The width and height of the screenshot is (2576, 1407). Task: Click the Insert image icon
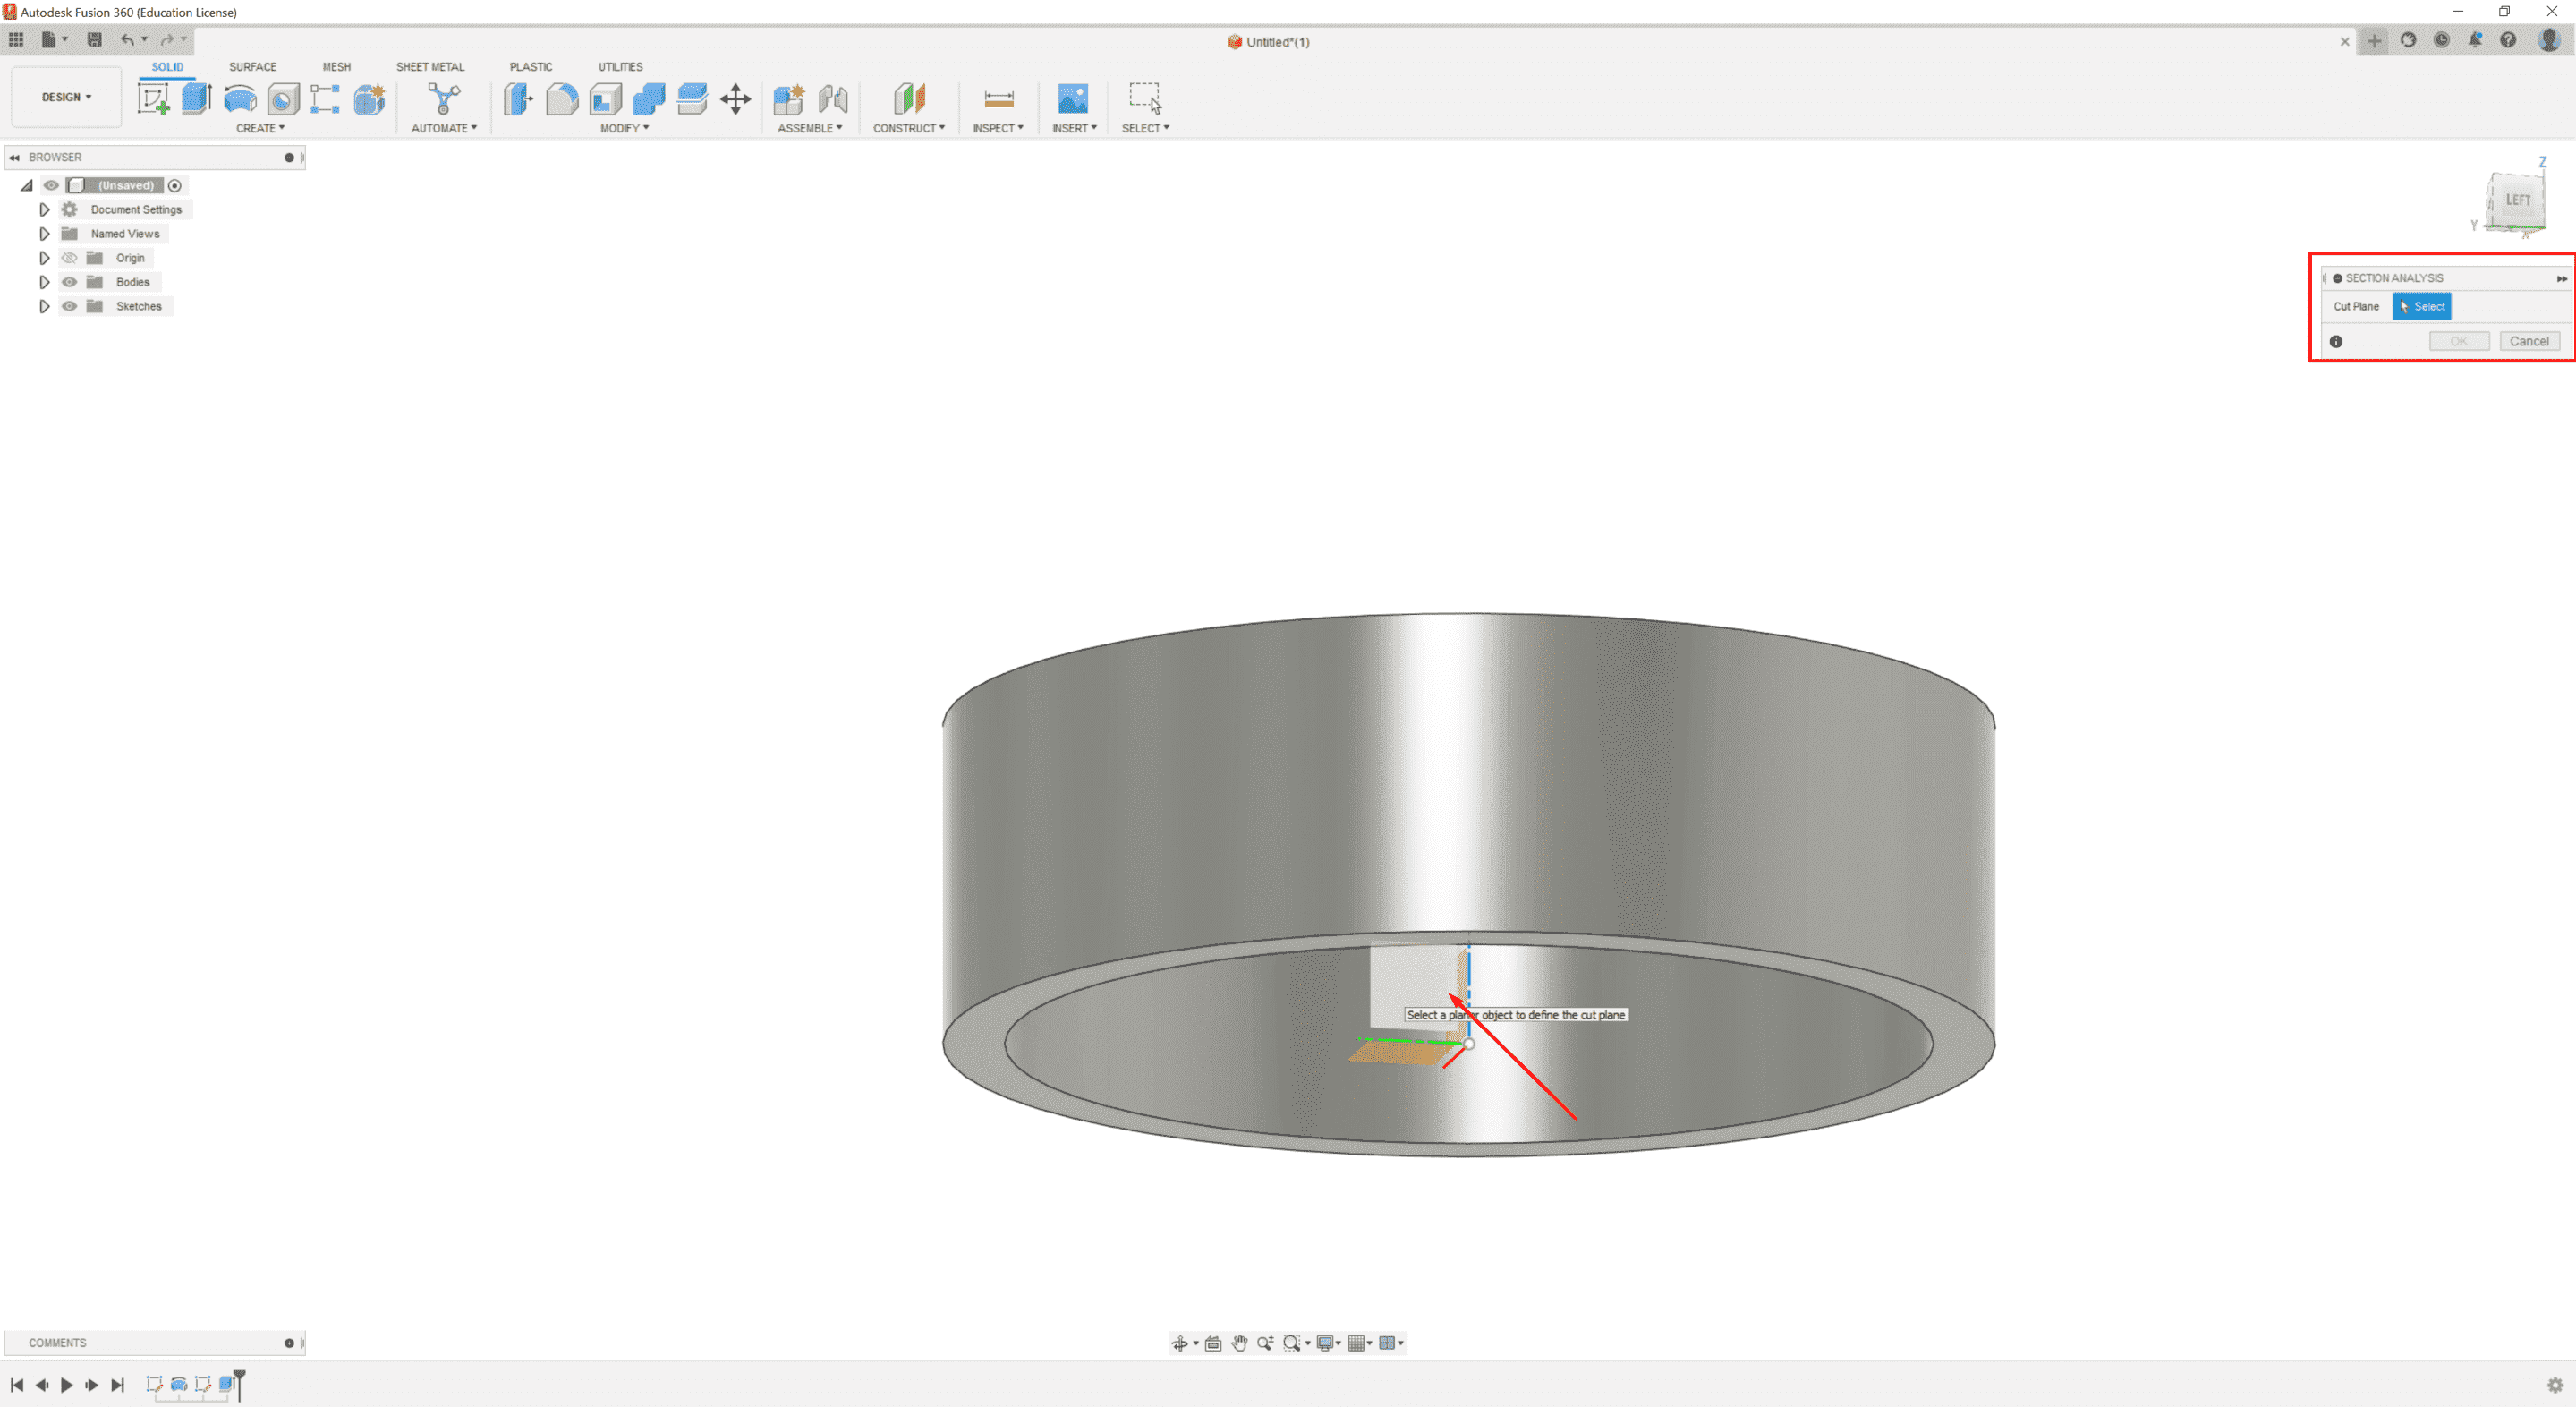click(x=1073, y=98)
